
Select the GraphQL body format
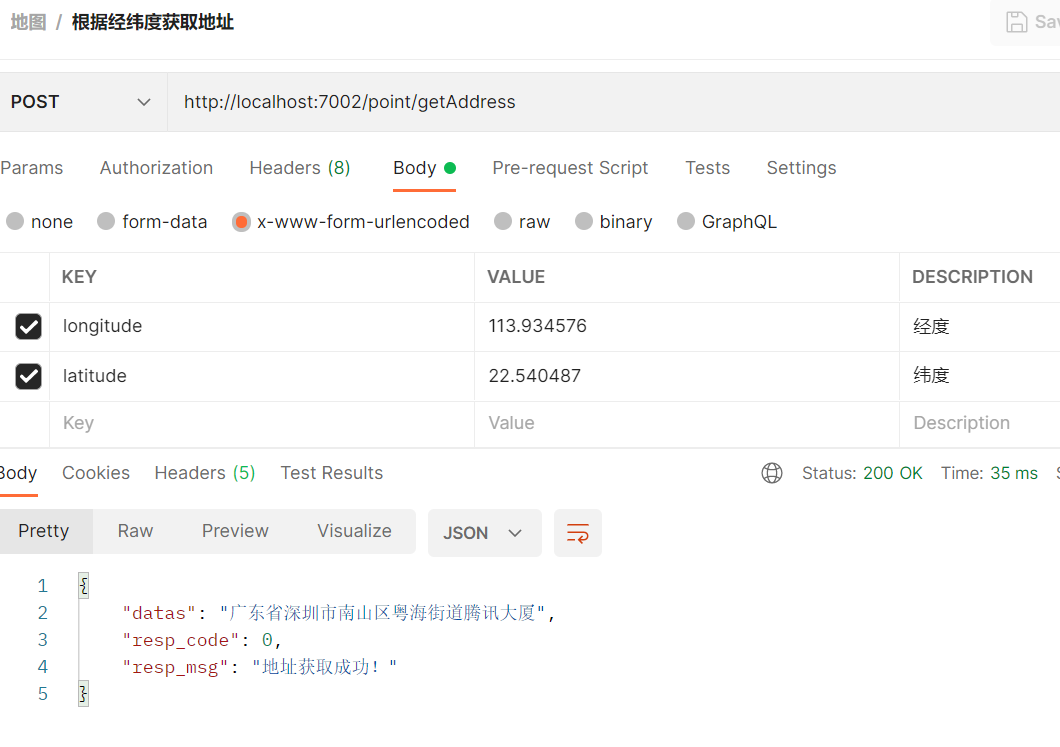(x=727, y=221)
